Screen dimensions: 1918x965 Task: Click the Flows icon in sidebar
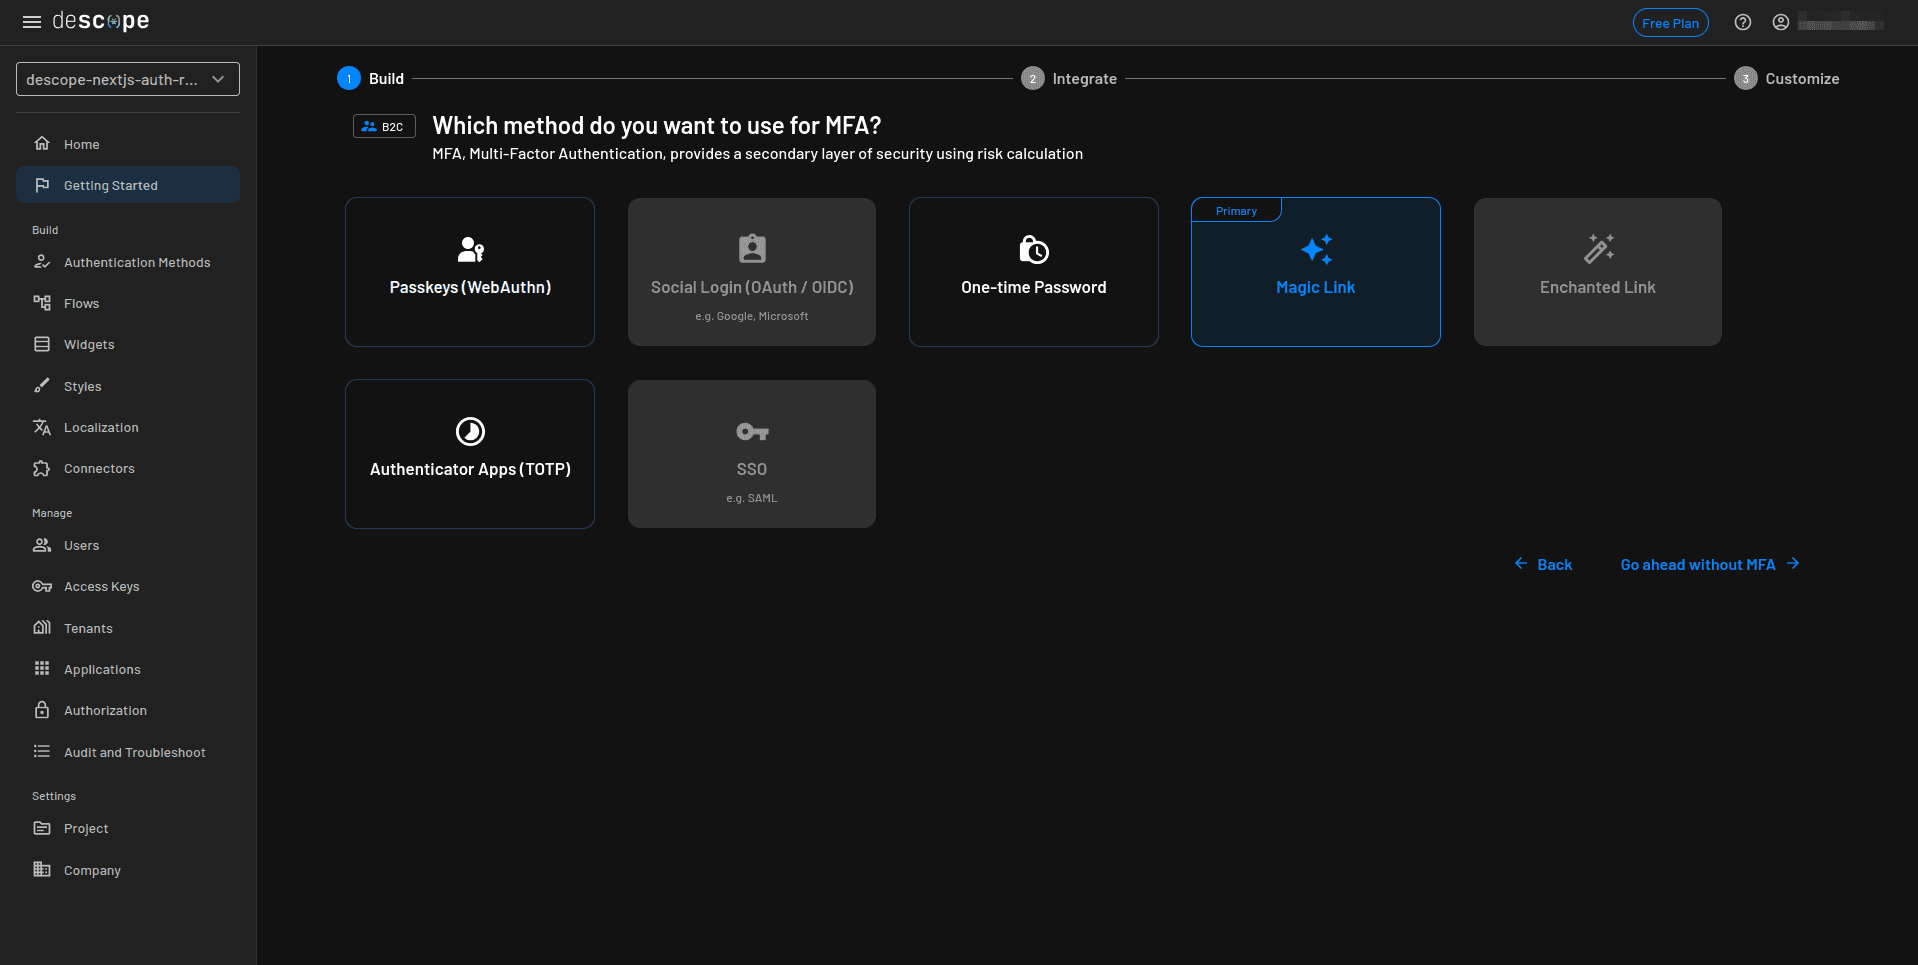(42, 303)
